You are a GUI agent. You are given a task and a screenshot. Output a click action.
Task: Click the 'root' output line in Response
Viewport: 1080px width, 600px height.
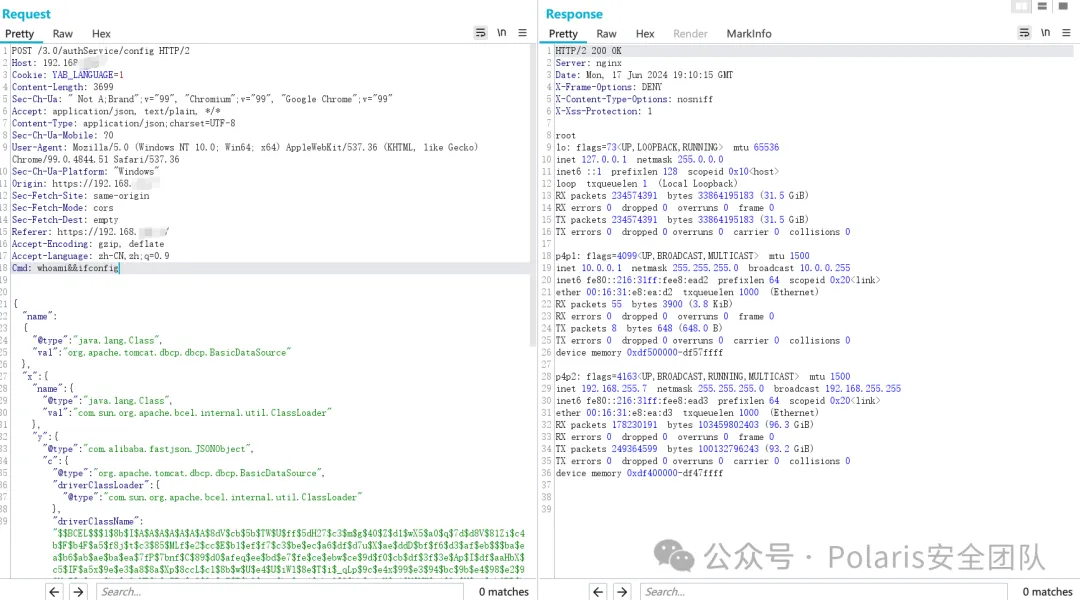(565, 136)
